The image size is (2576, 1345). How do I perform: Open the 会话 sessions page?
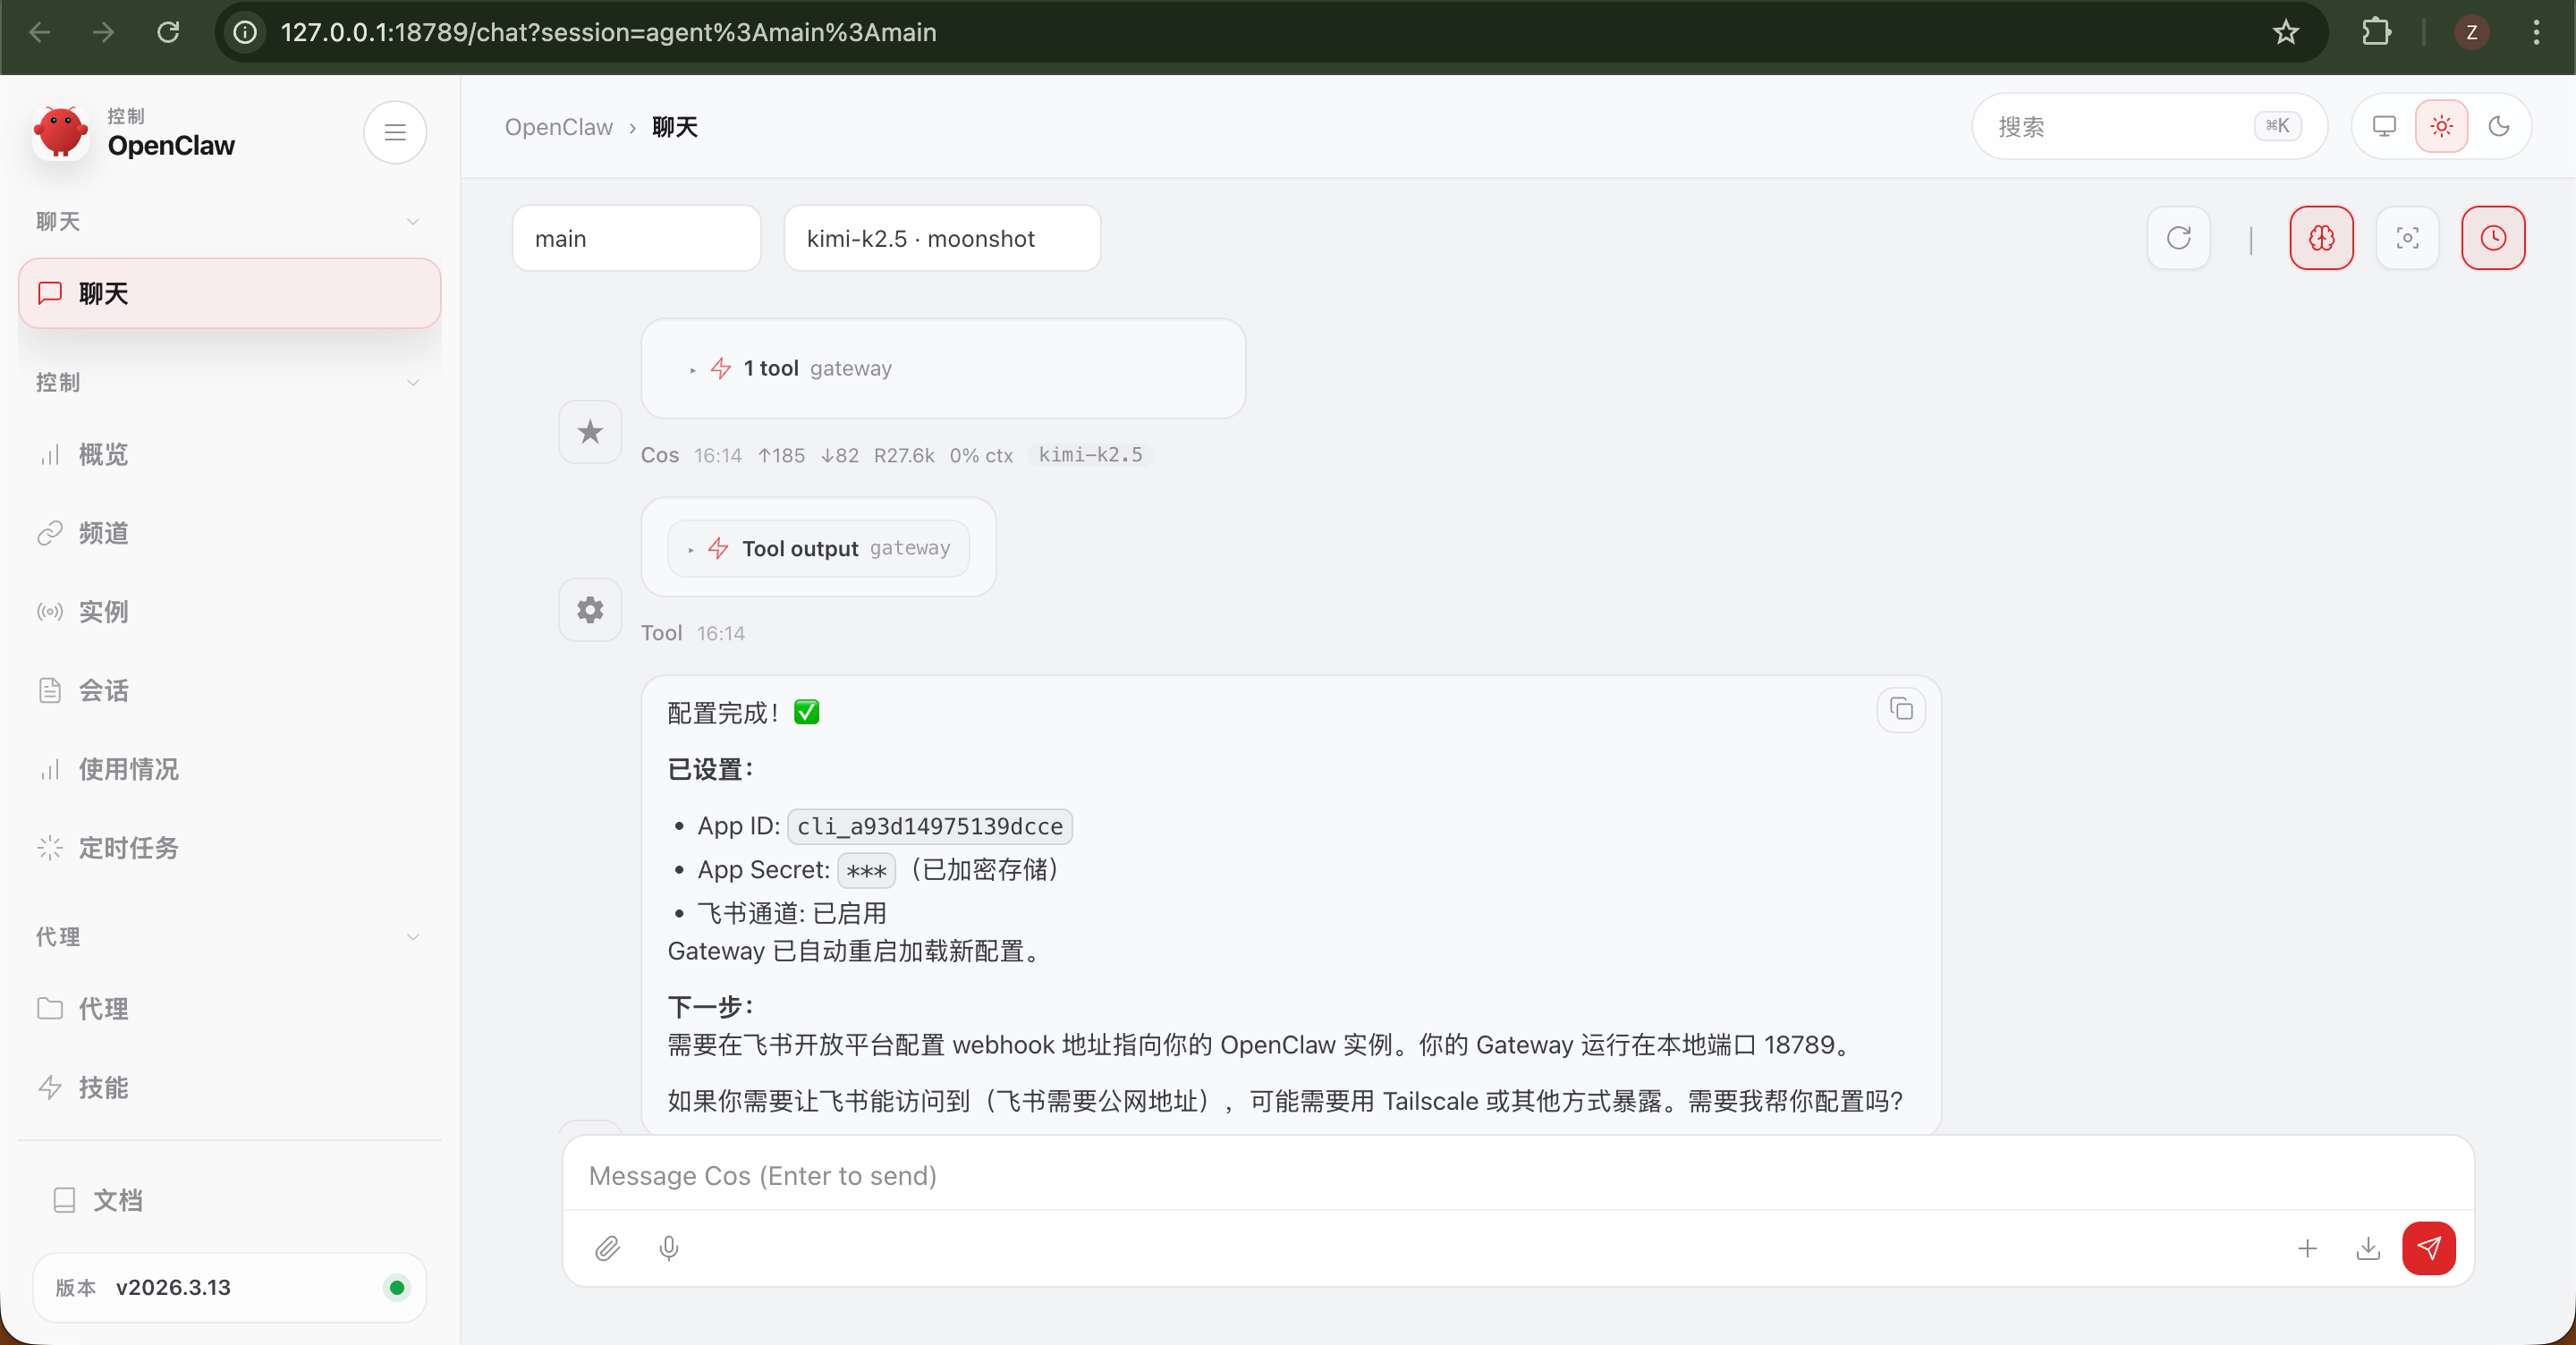[229, 691]
